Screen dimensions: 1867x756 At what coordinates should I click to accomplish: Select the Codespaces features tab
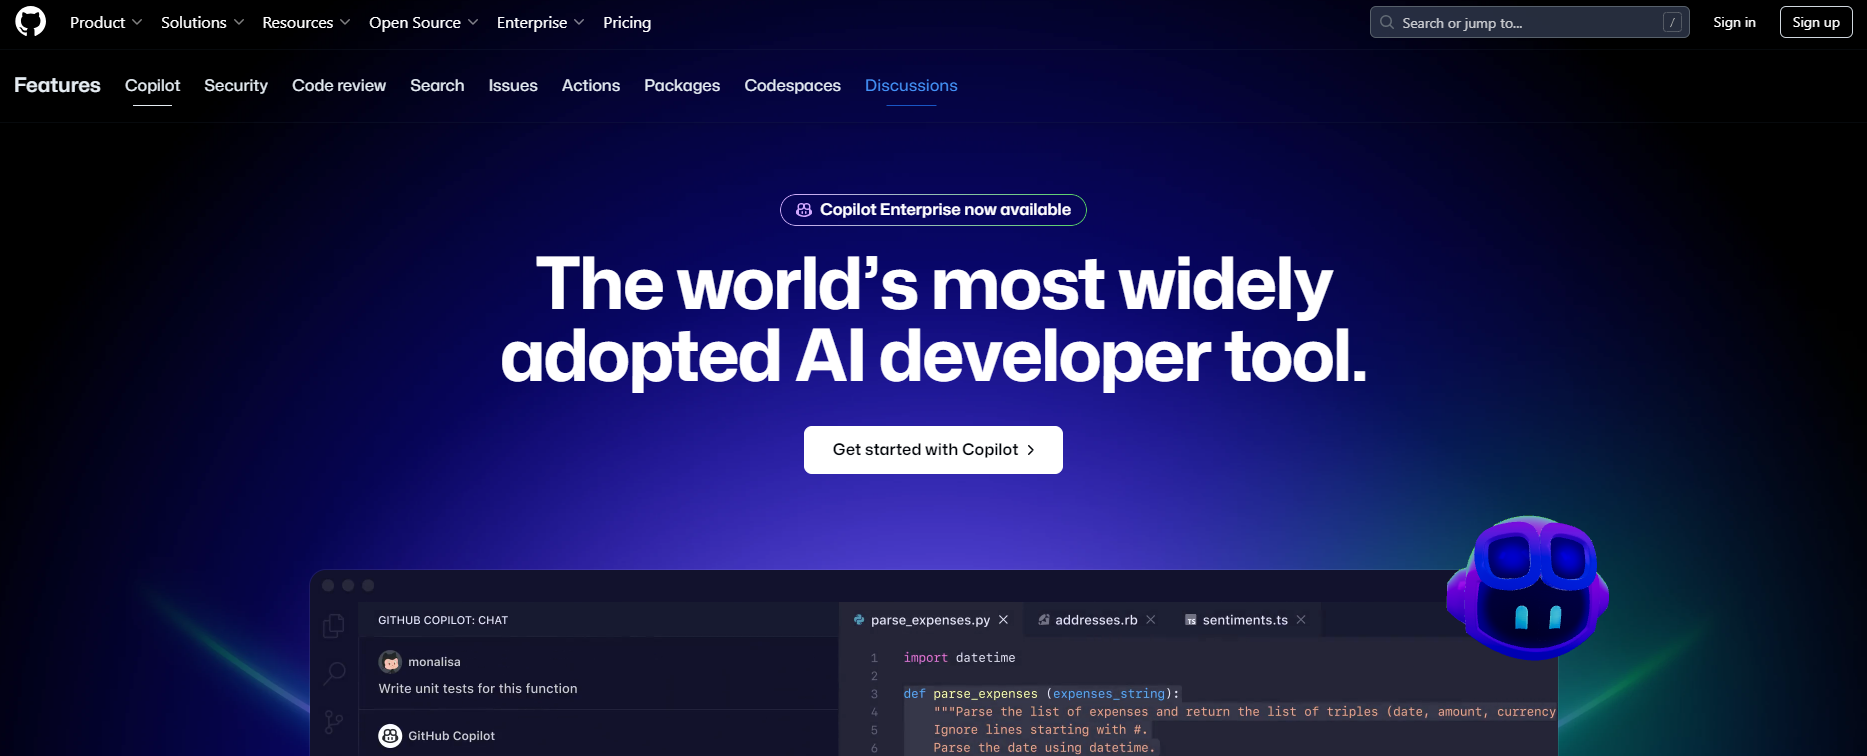pyautogui.click(x=792, y=86)
